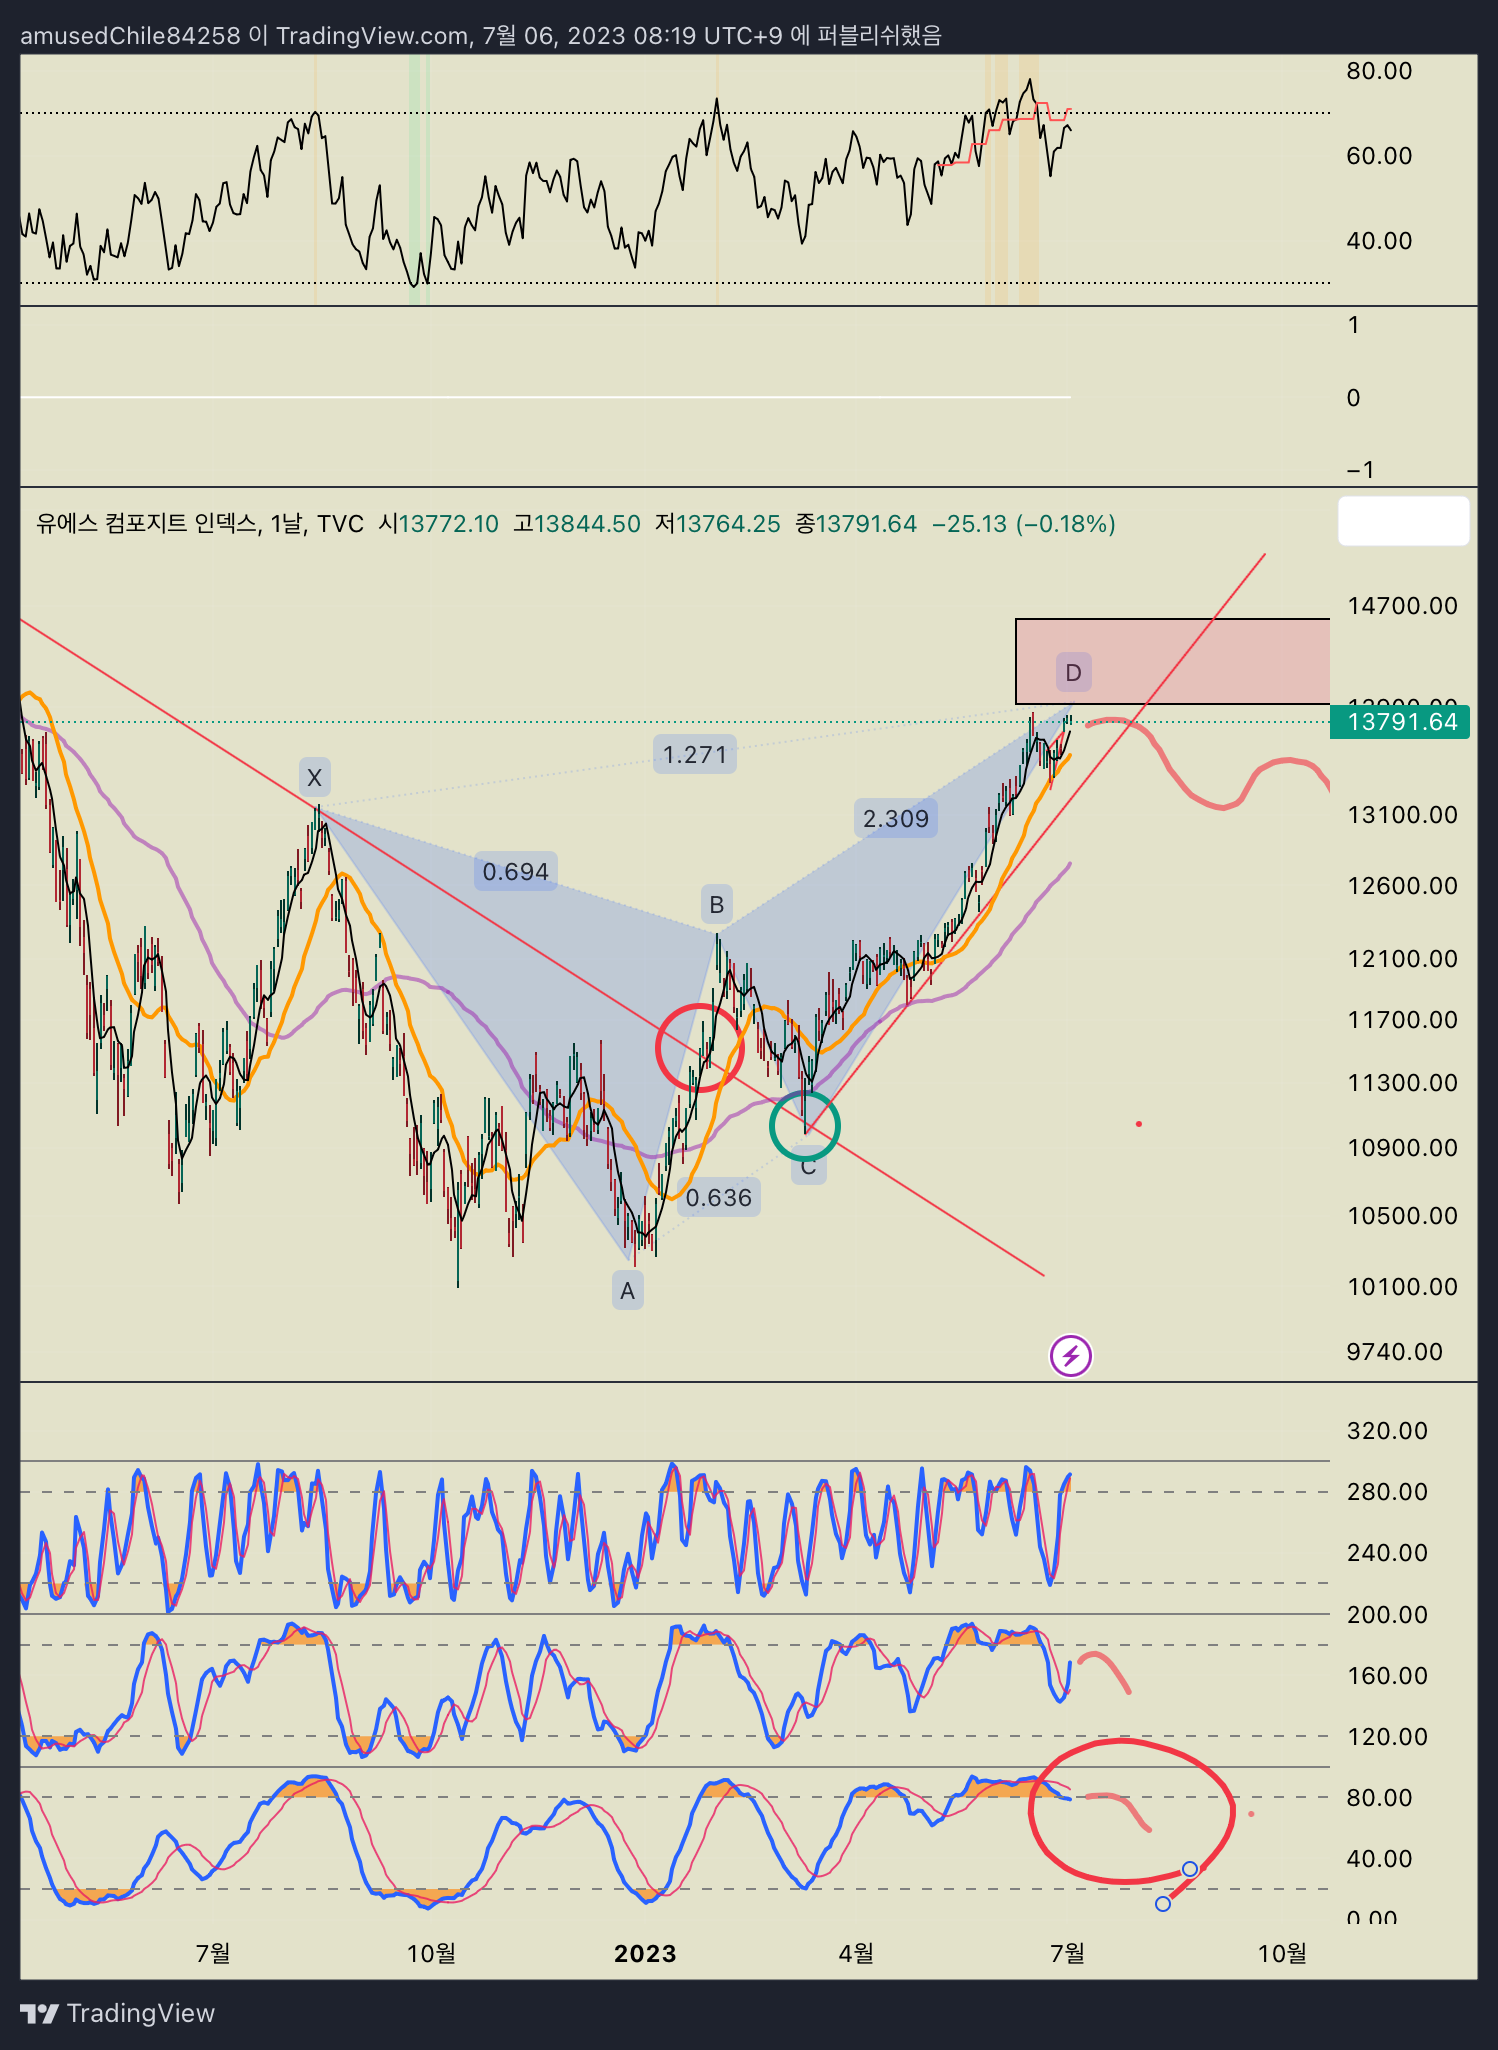
Task: Click the open value 시13772.10
Action: [438, 524]
